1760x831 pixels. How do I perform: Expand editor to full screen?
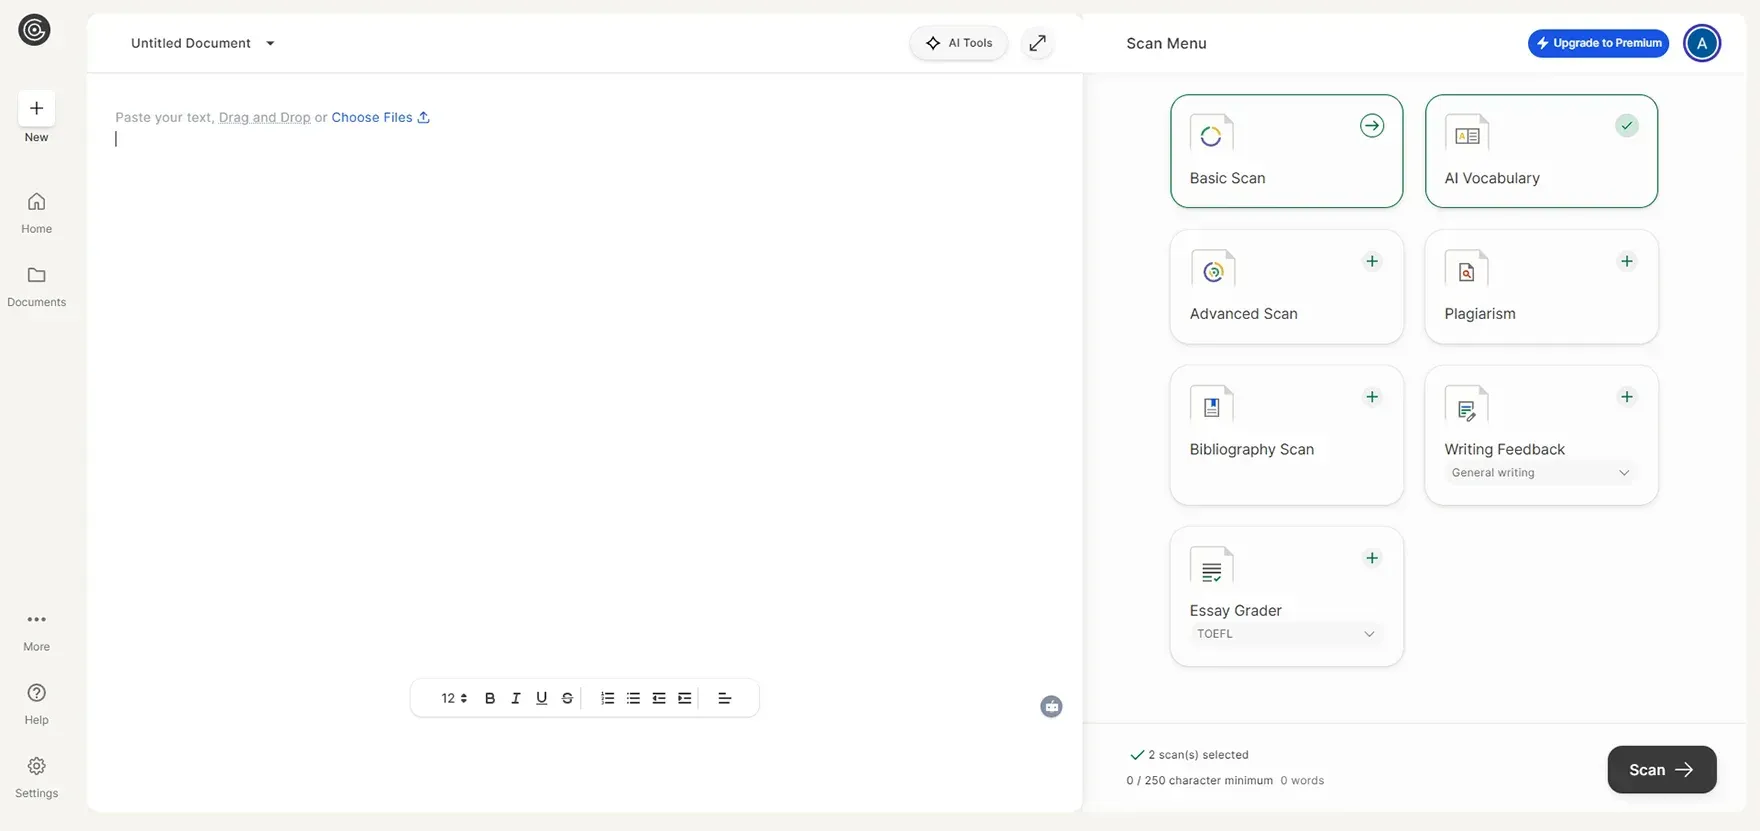click(1038, 43)
